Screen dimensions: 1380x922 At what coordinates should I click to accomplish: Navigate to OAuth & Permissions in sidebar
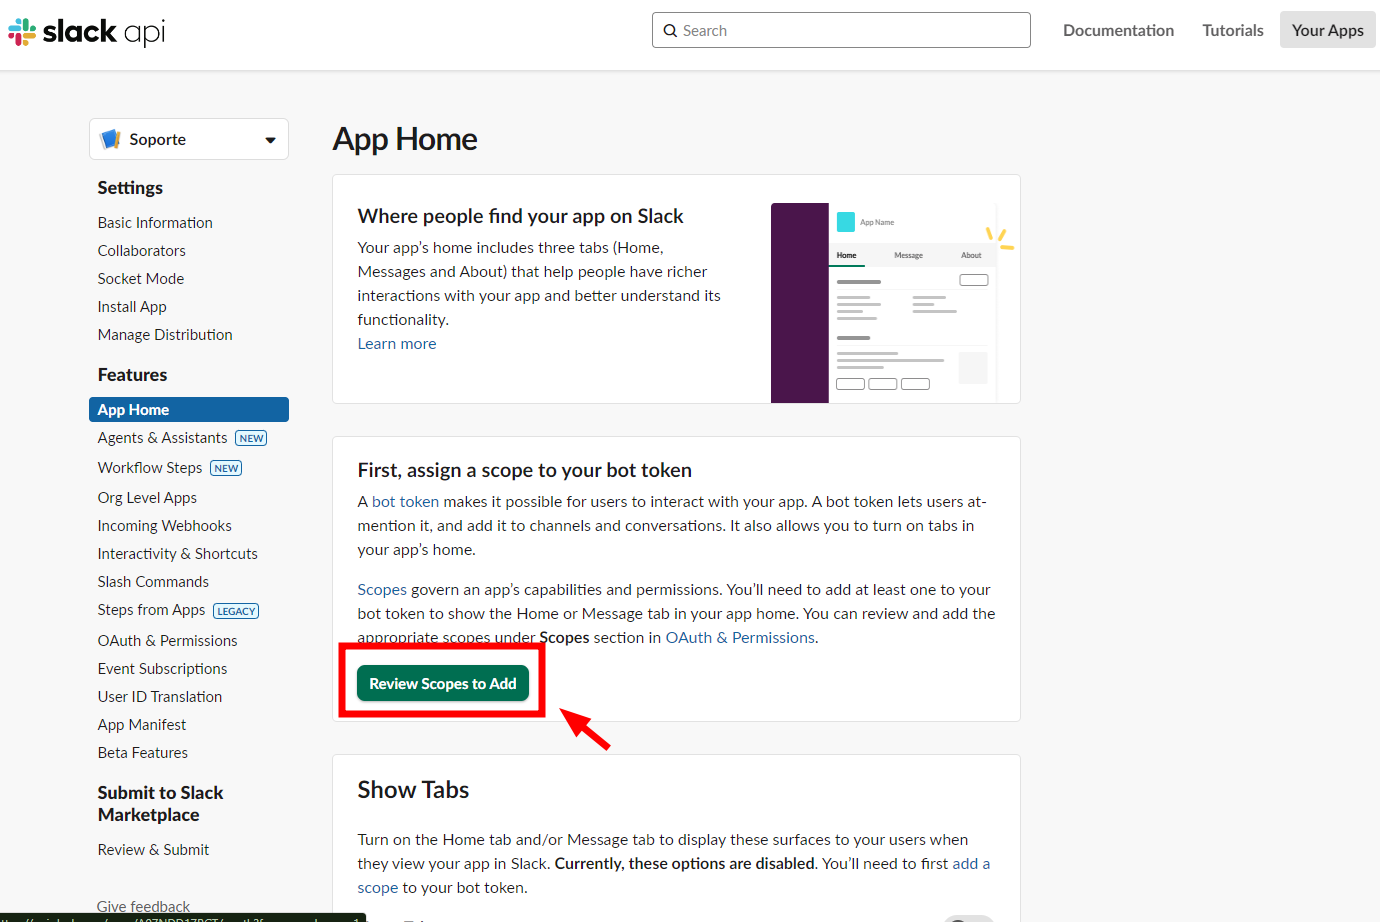click(x=167, y=641)
